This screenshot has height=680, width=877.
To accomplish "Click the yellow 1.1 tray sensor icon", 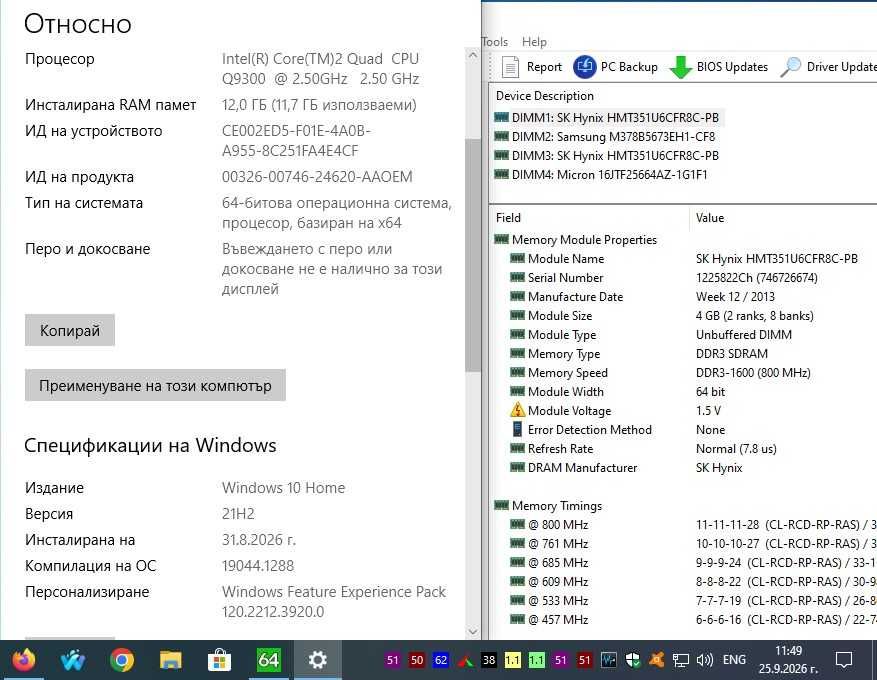I will point(512,660).
